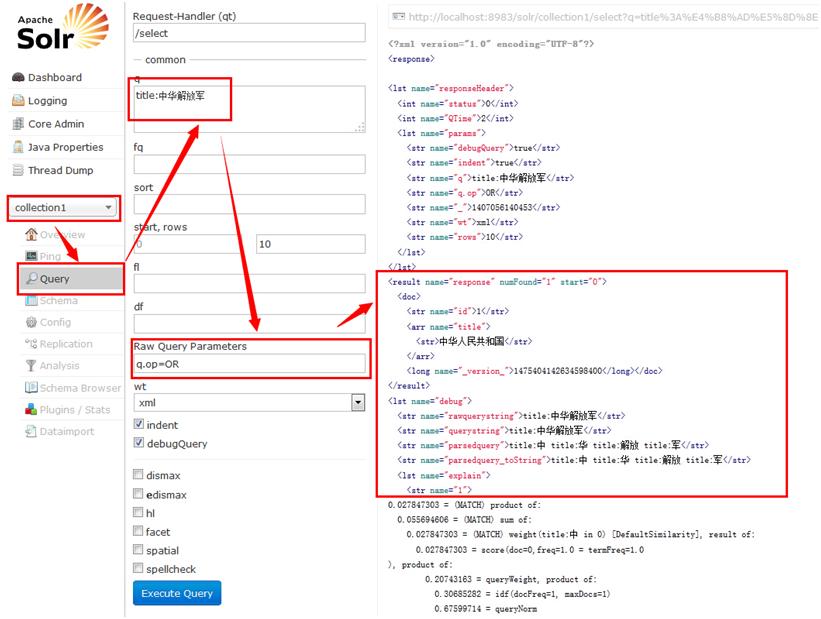Select the Query menu item

point(72,279)
